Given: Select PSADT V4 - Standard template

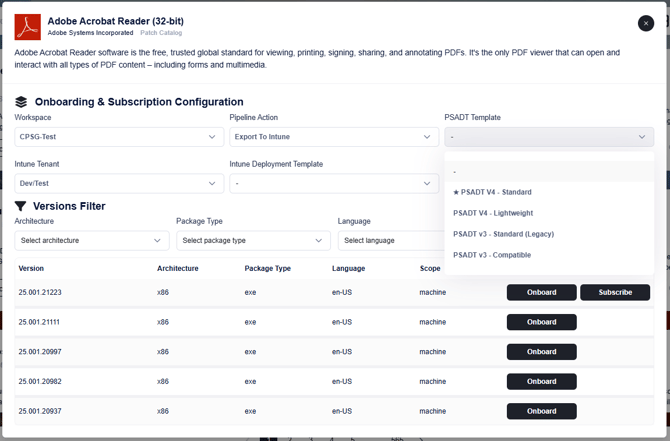Looking at the screenshot, I should click(x=549, y=192).
